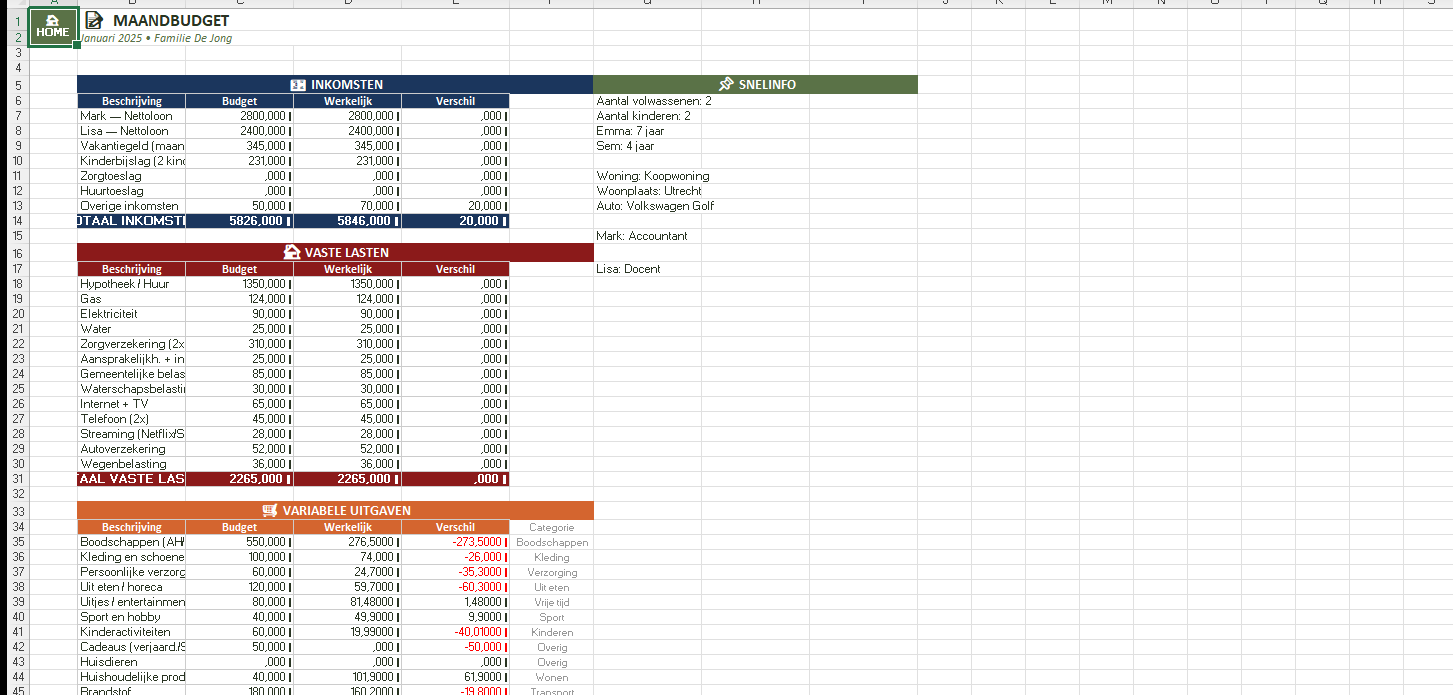This screenshot has height=695, width=1453.
Task: Select the Overige inkomsten Werkelijk cell
Action: 347,206
